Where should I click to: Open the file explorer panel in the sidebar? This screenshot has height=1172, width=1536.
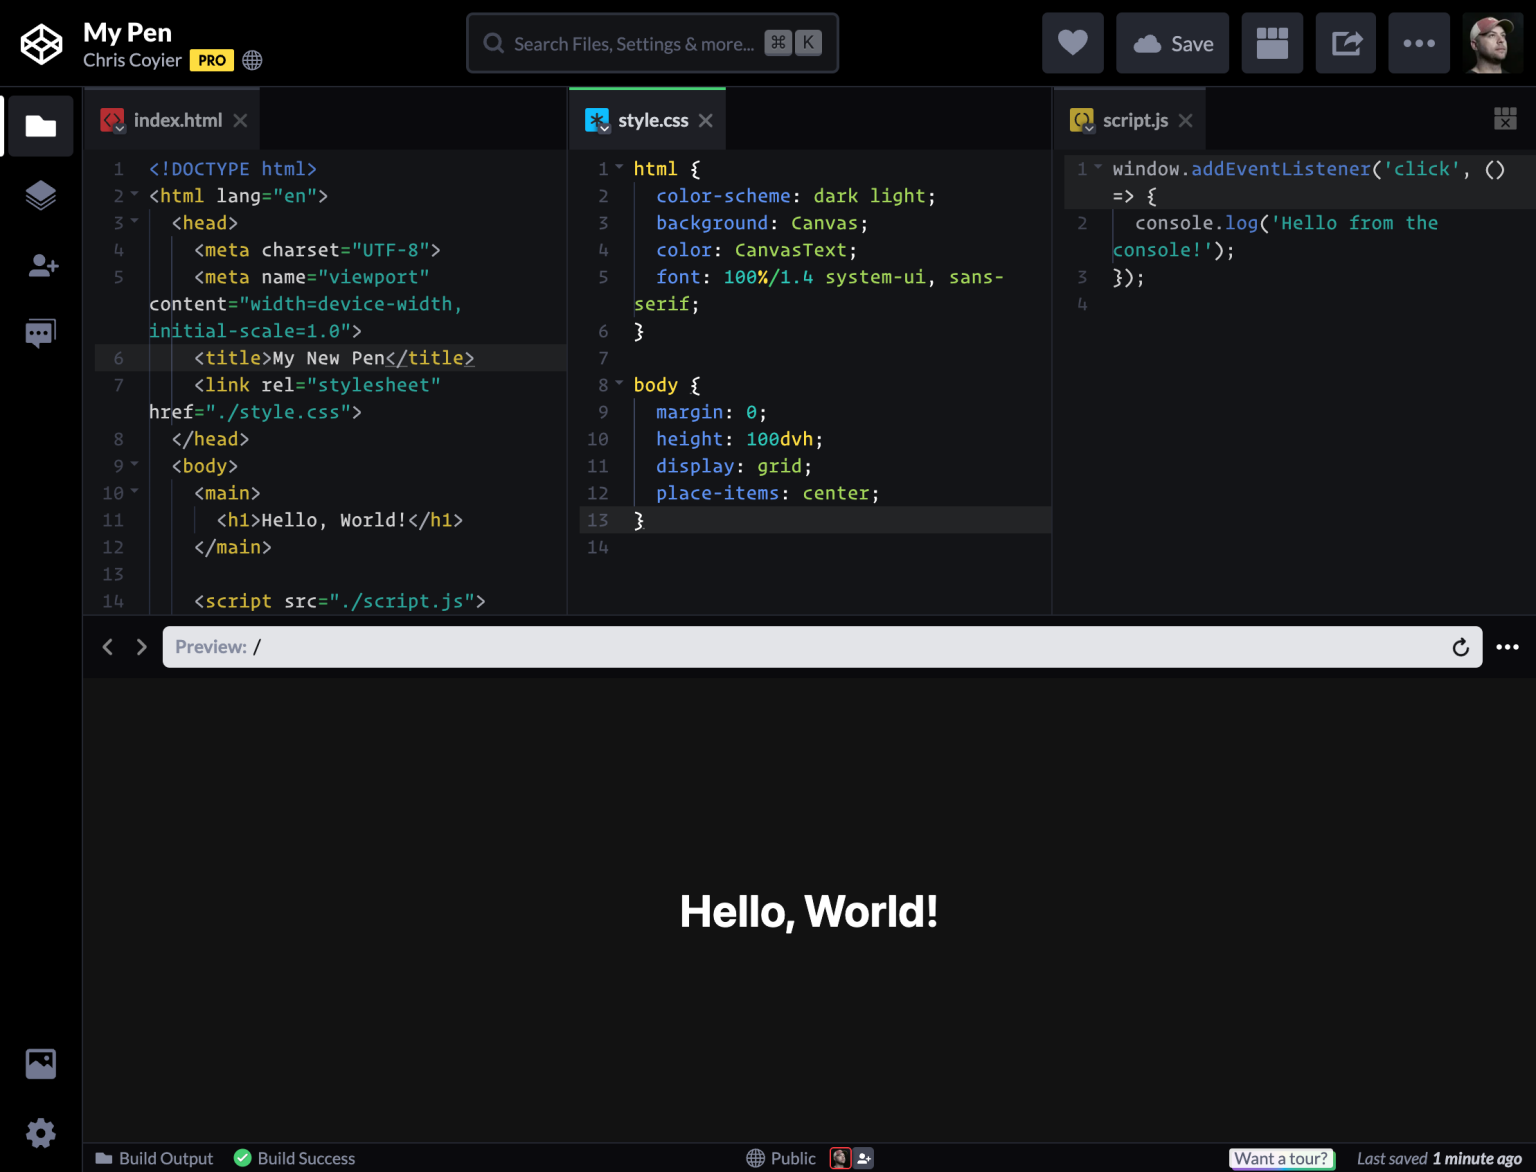(x=40, y=126)
